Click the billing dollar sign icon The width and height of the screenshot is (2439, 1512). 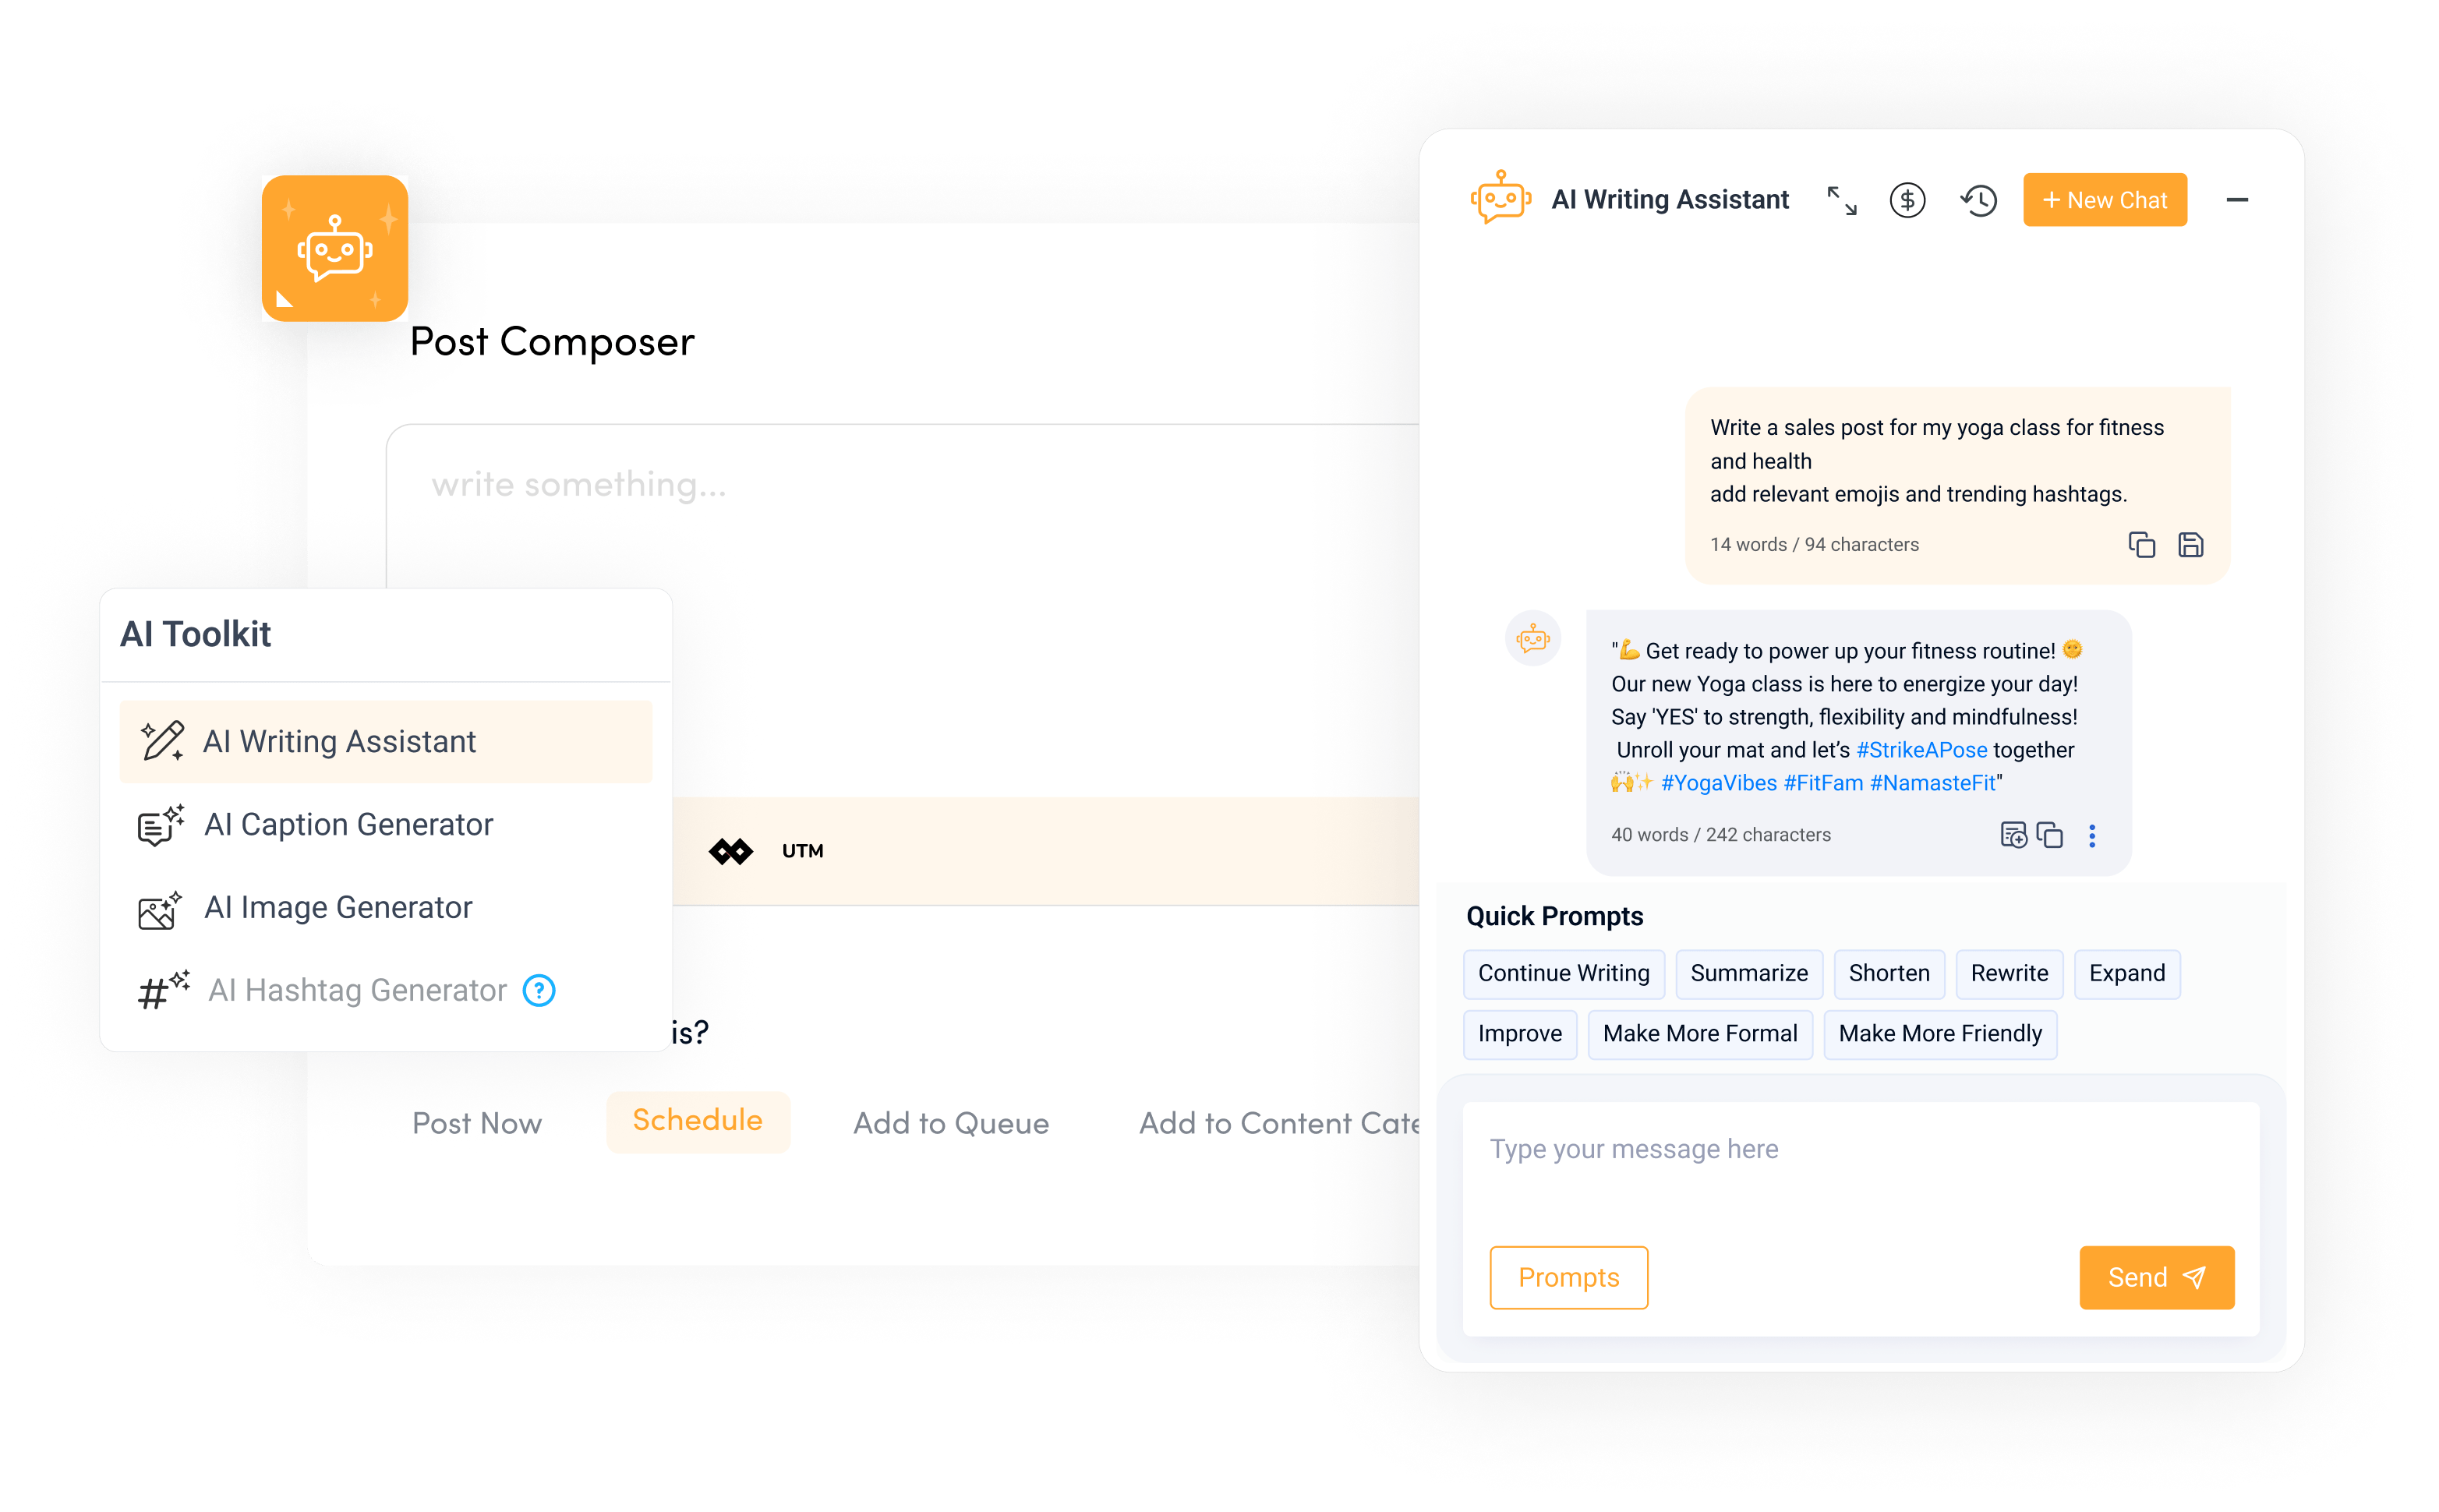point(1911,200)
